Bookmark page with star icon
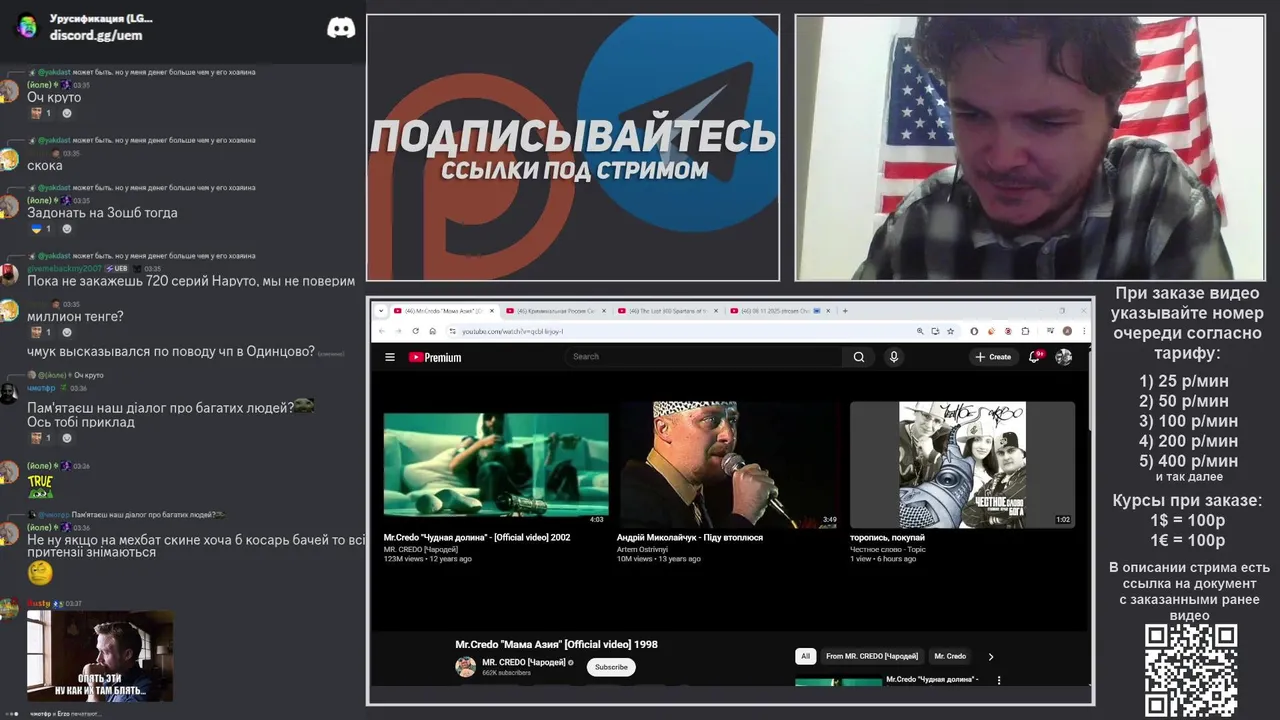1280x720 pixels. (x=950, y=331)
